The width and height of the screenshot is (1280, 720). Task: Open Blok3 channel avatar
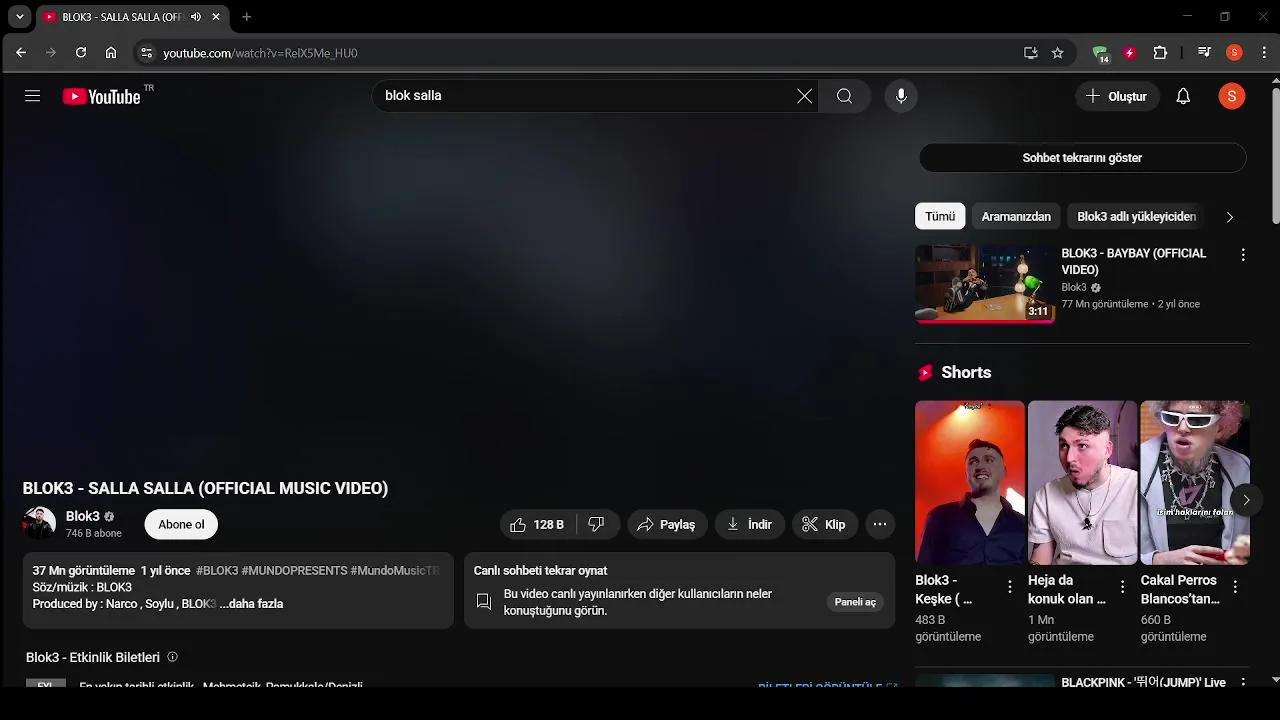click(x=39, y=524)
